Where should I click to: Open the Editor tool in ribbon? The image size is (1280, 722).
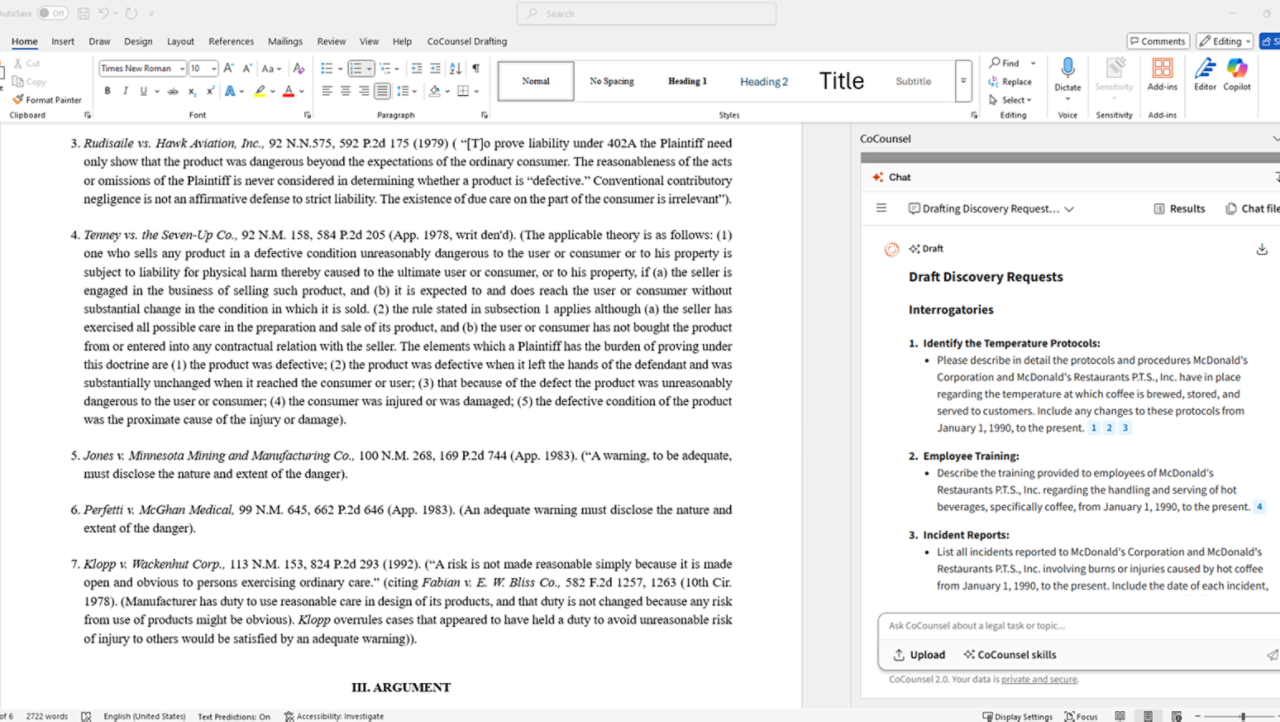tap(1205, 69)
